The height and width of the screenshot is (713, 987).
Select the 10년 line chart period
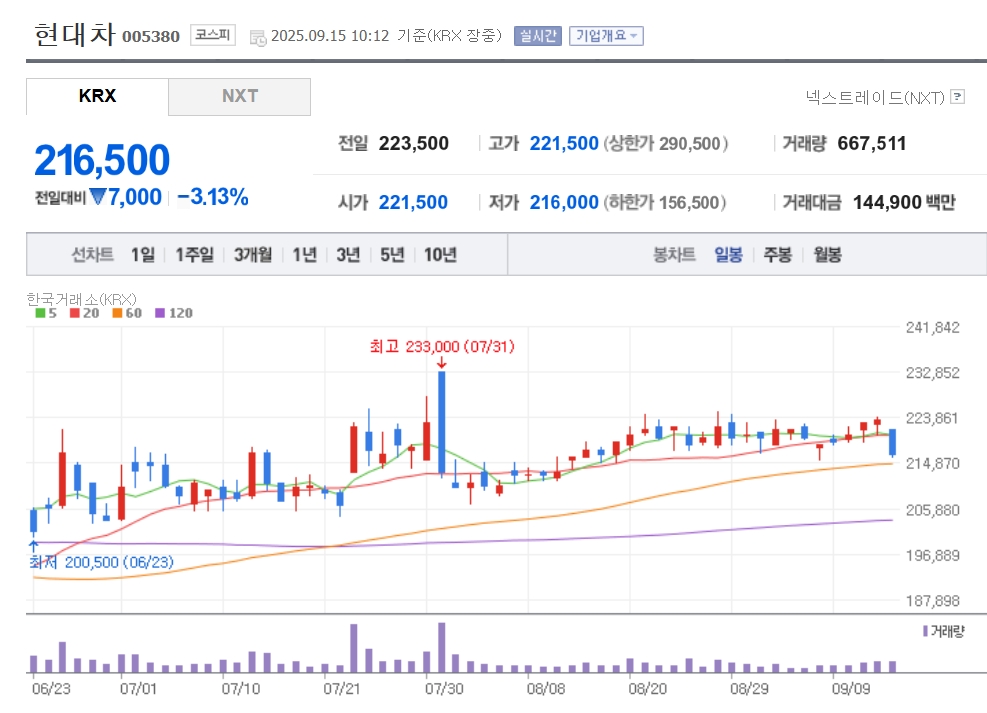(x=440, y=254)
